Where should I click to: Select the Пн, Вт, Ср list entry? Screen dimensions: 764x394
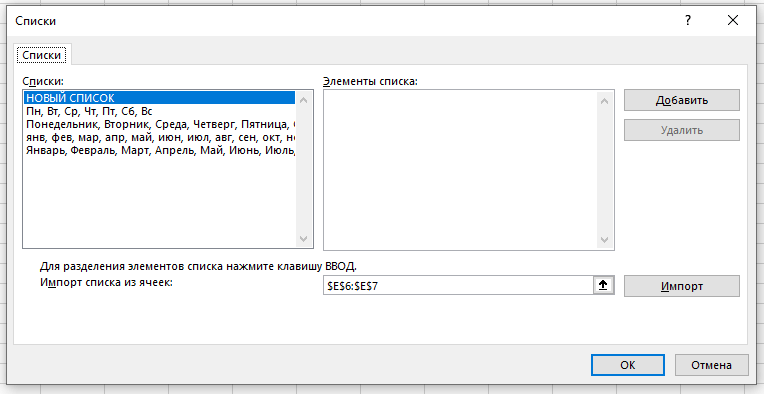pos(160,111)
